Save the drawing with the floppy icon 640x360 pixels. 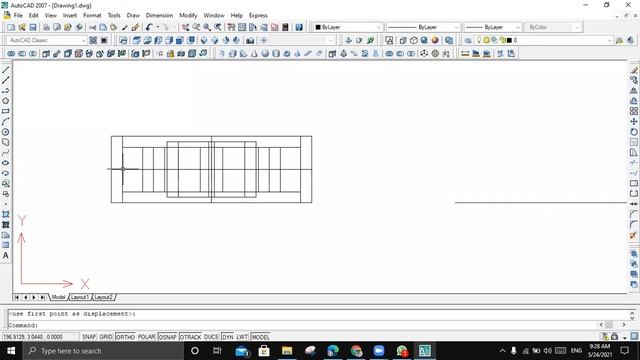coord(33,27)
